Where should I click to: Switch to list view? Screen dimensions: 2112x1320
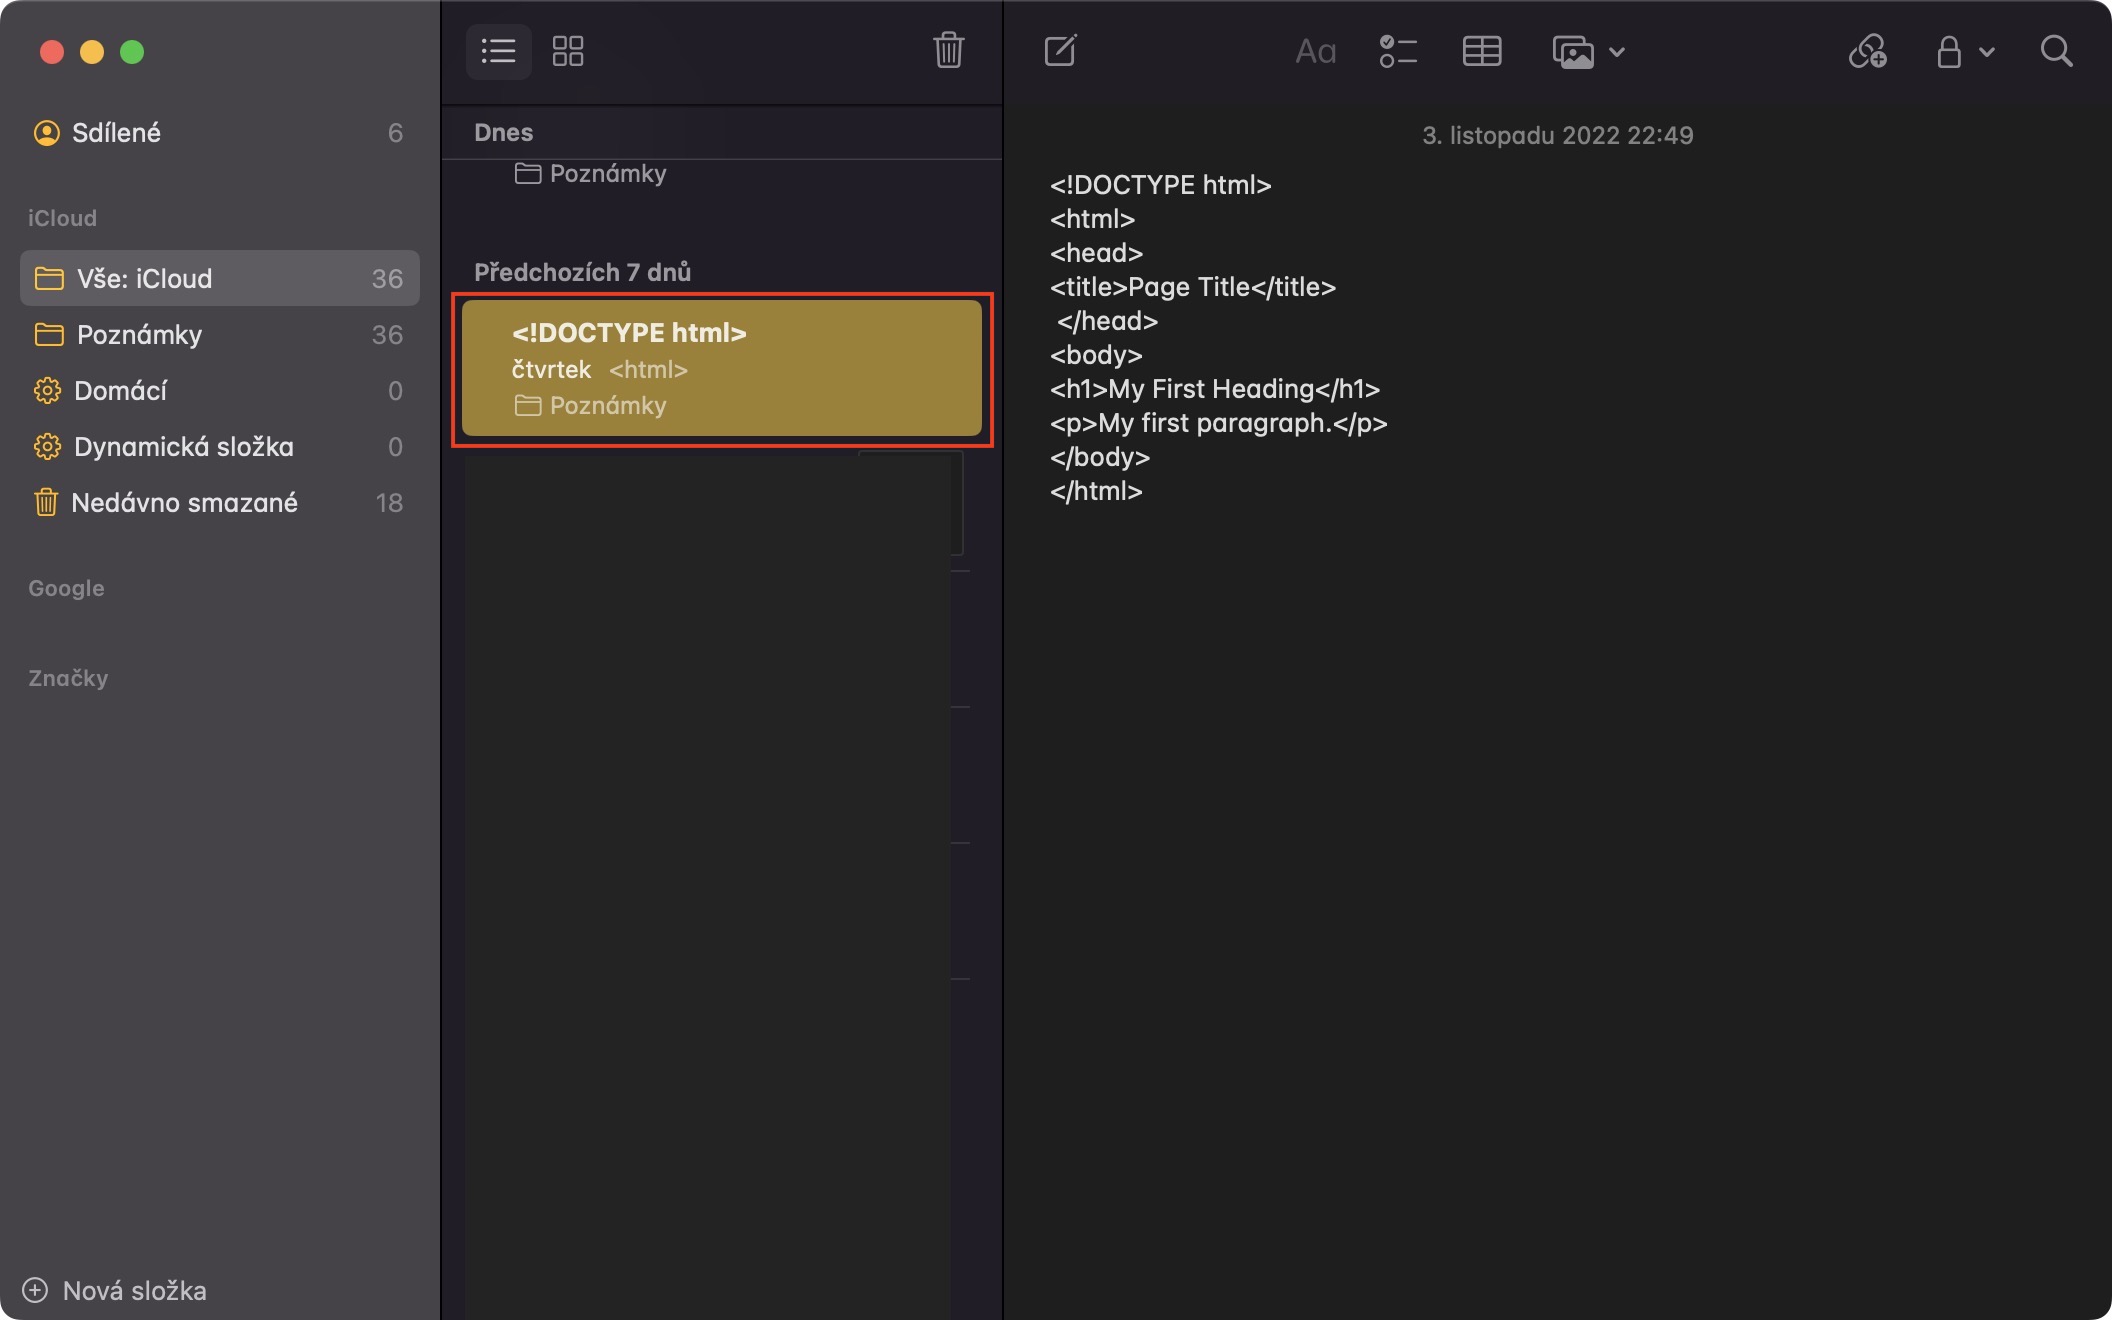click(498, 51)
